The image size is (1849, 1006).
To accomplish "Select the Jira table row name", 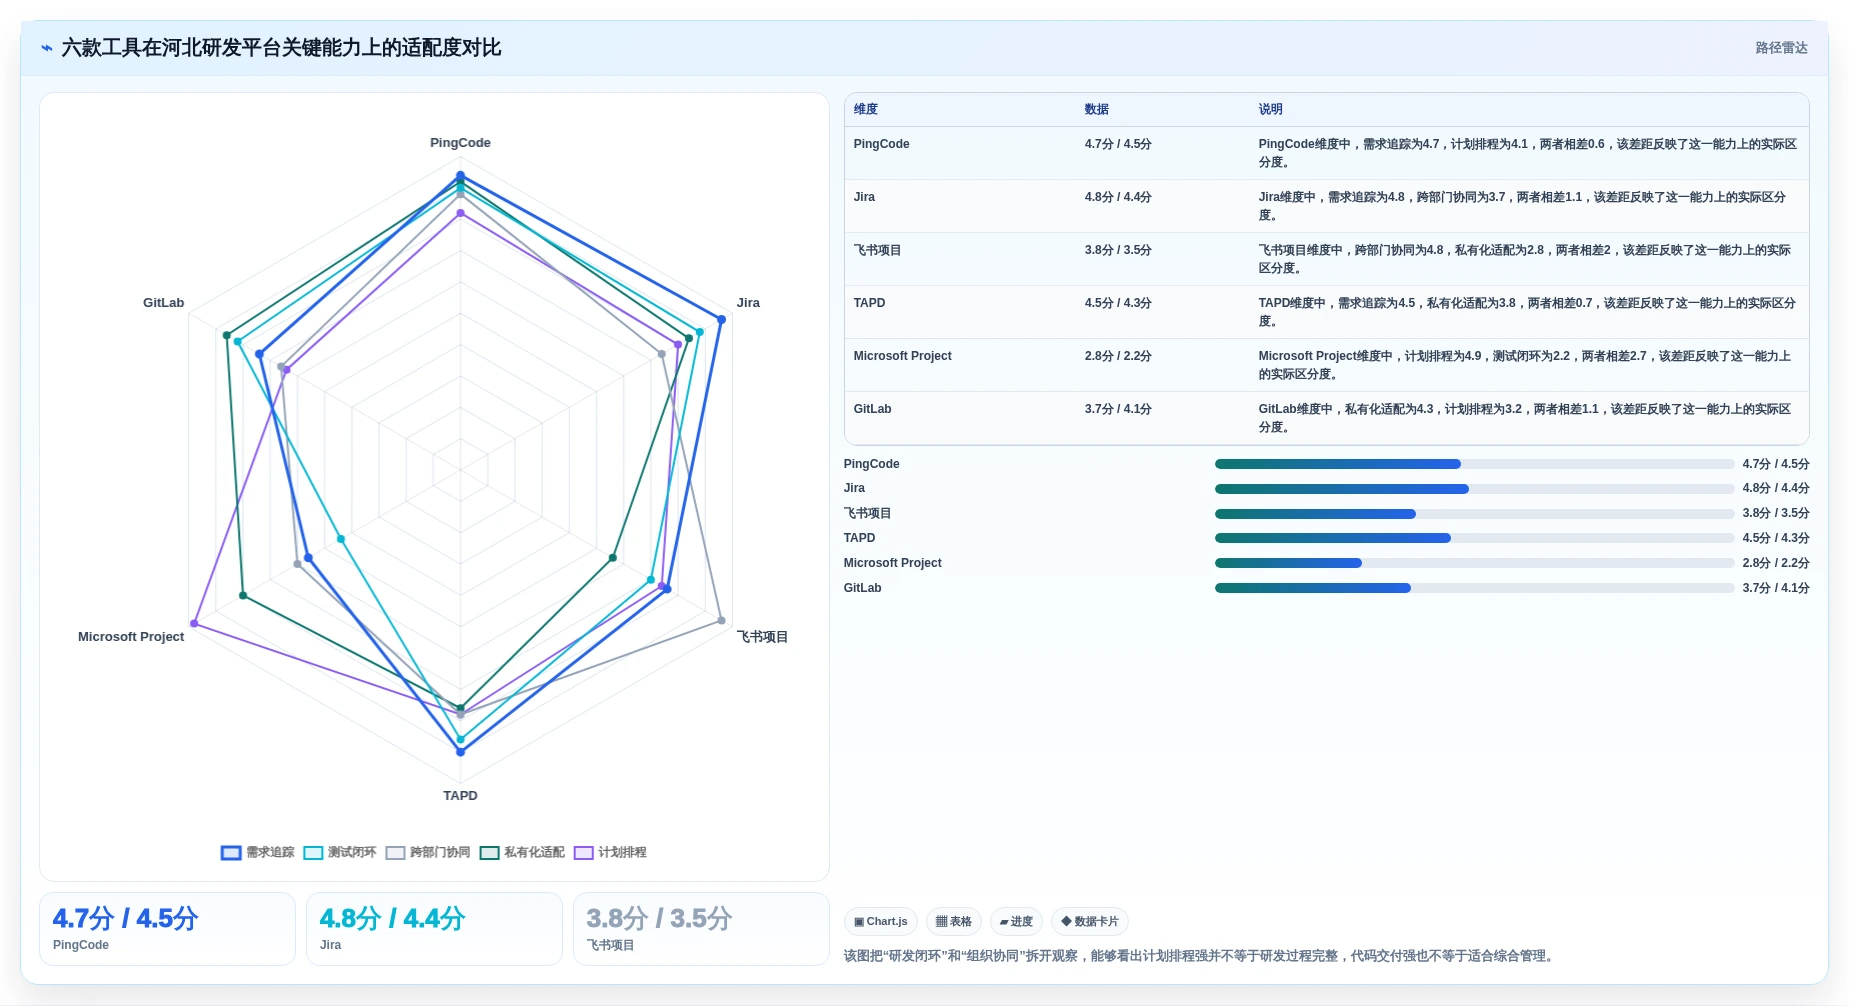I will pos(864,197).
